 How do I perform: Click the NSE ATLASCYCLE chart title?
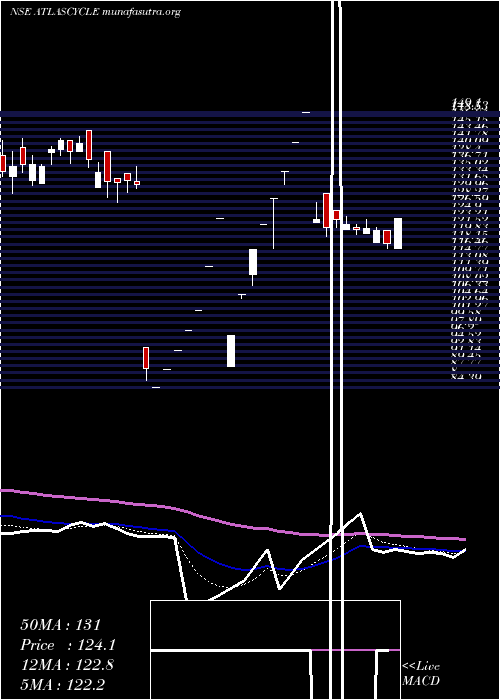click(95, 12)
